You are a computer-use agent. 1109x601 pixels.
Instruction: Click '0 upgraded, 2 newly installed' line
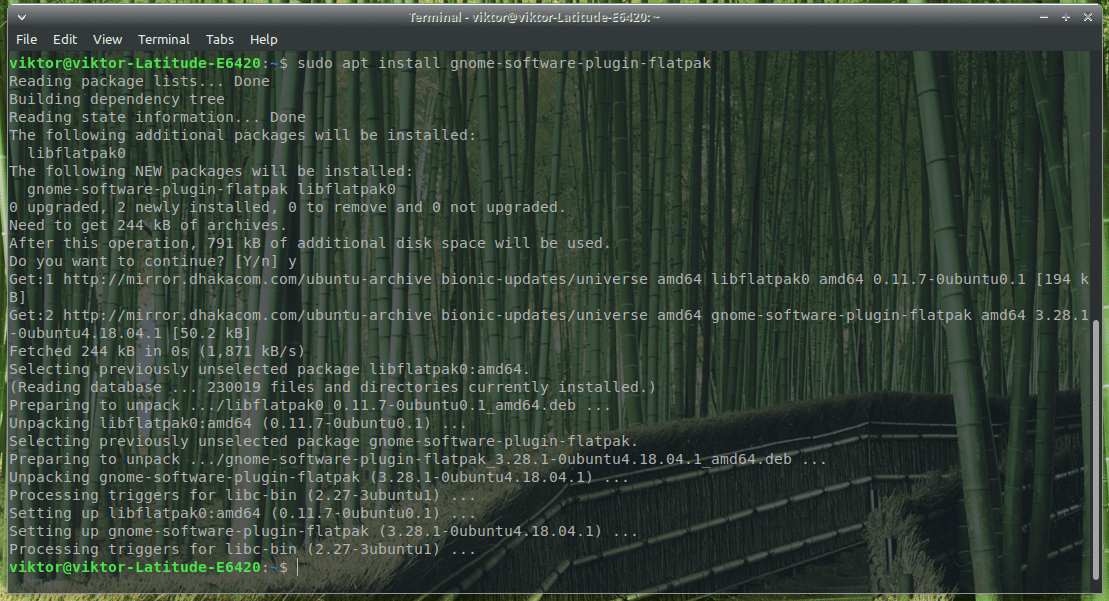(287, 207)
